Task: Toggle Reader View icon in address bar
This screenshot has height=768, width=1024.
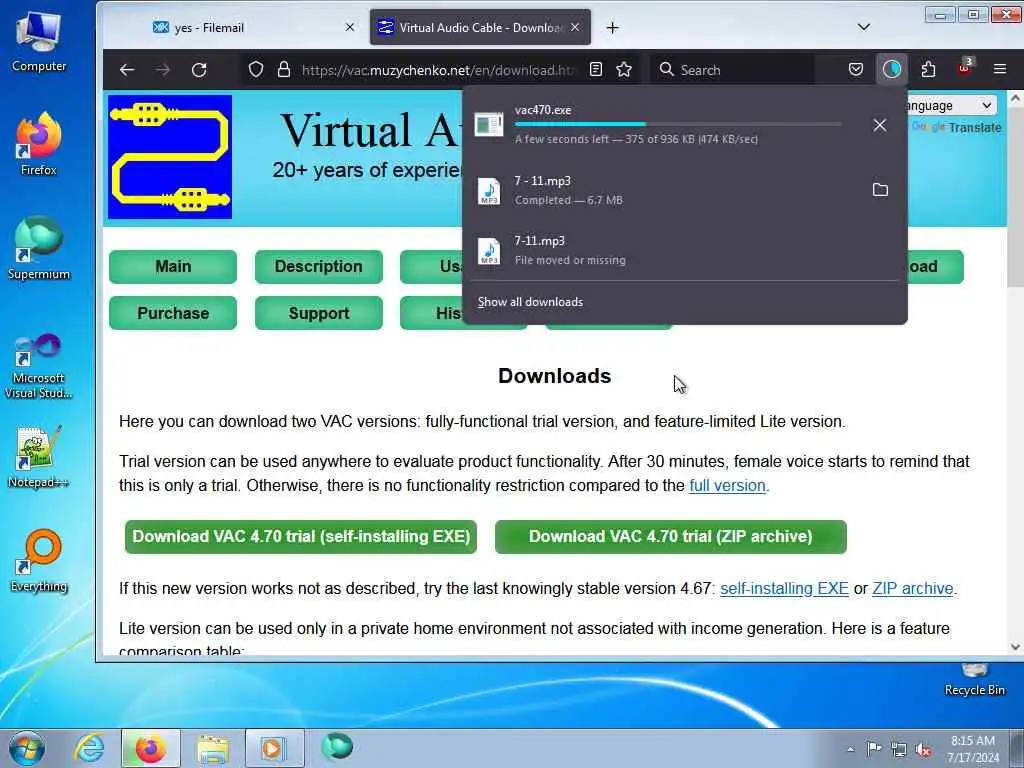Action: (596, 69)
